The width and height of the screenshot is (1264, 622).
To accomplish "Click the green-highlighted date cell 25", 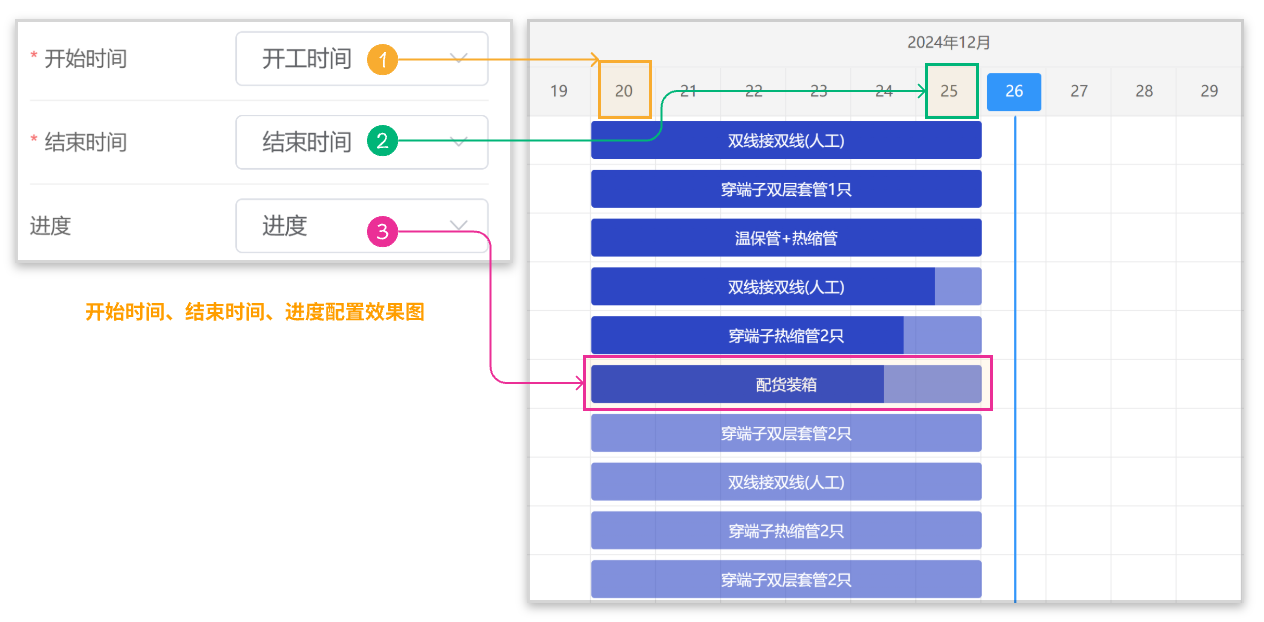I will click(x=950, y=90).
